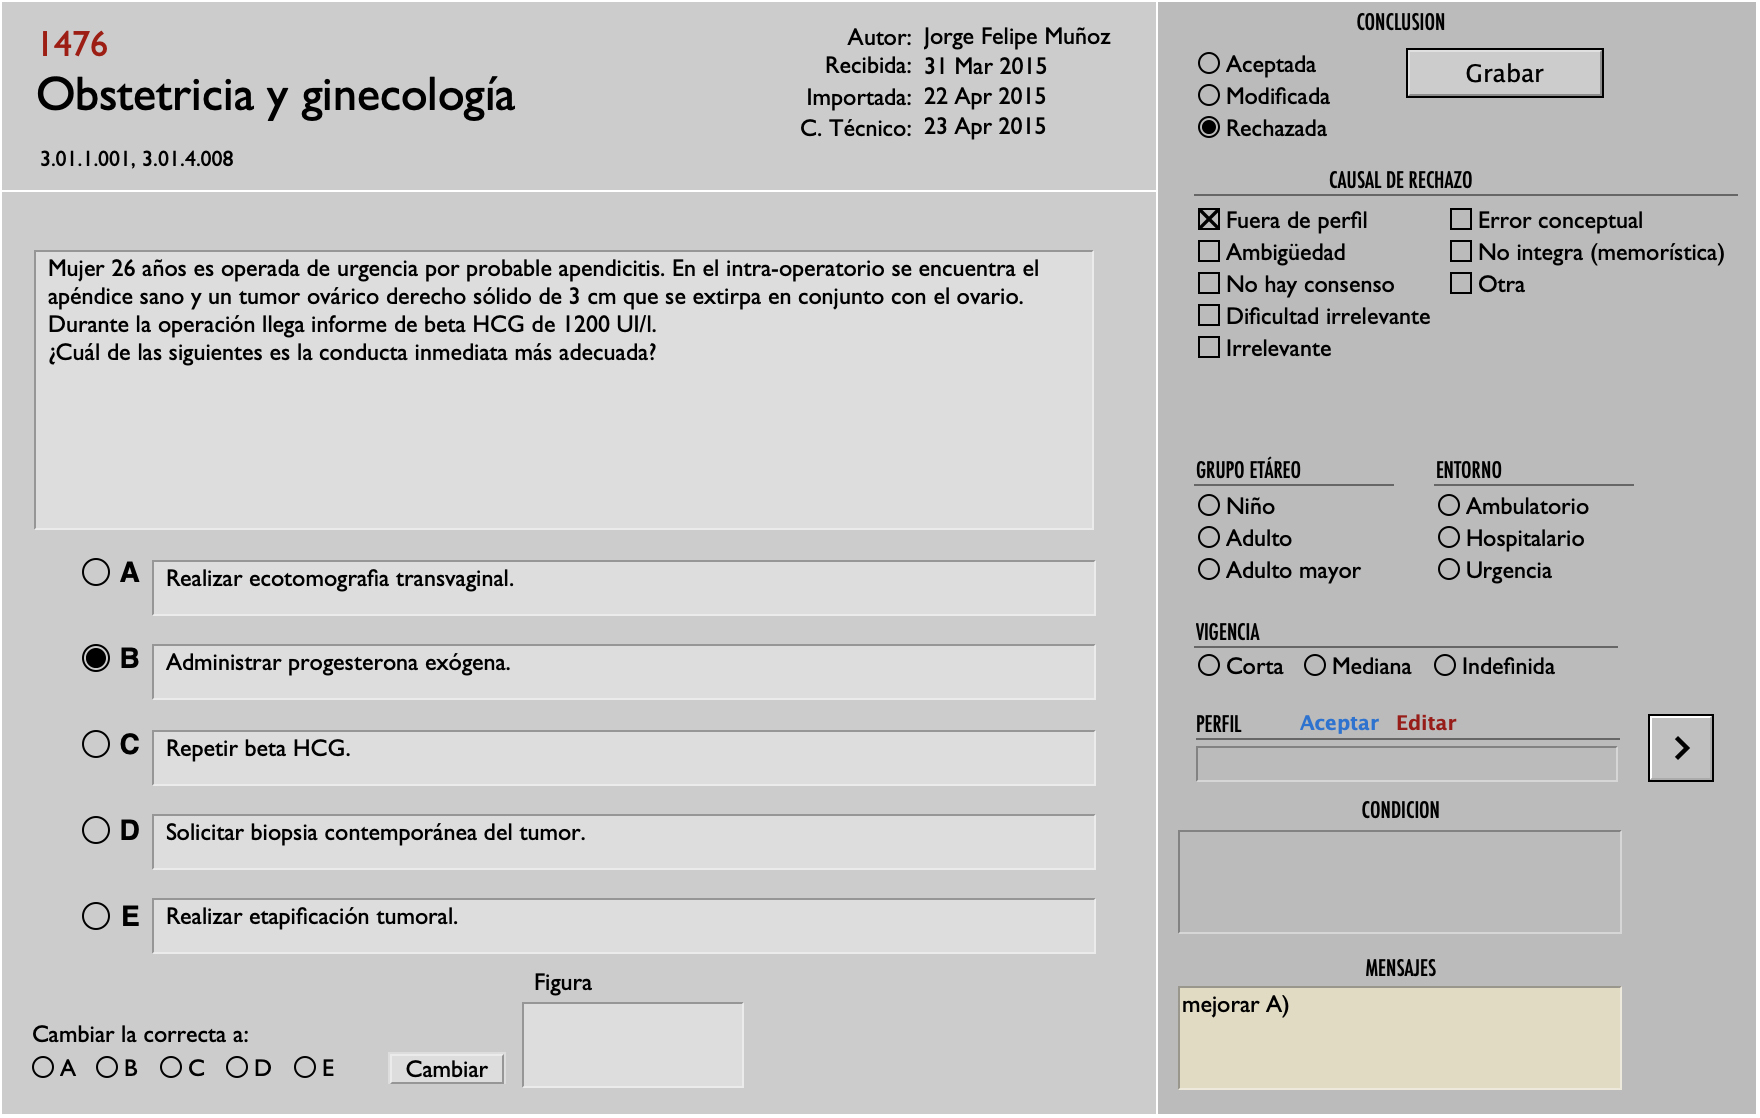Viewport: 1760px width, 1118px height.
Task: Click the Perfil input field
Action: (x=1406, y=764)
